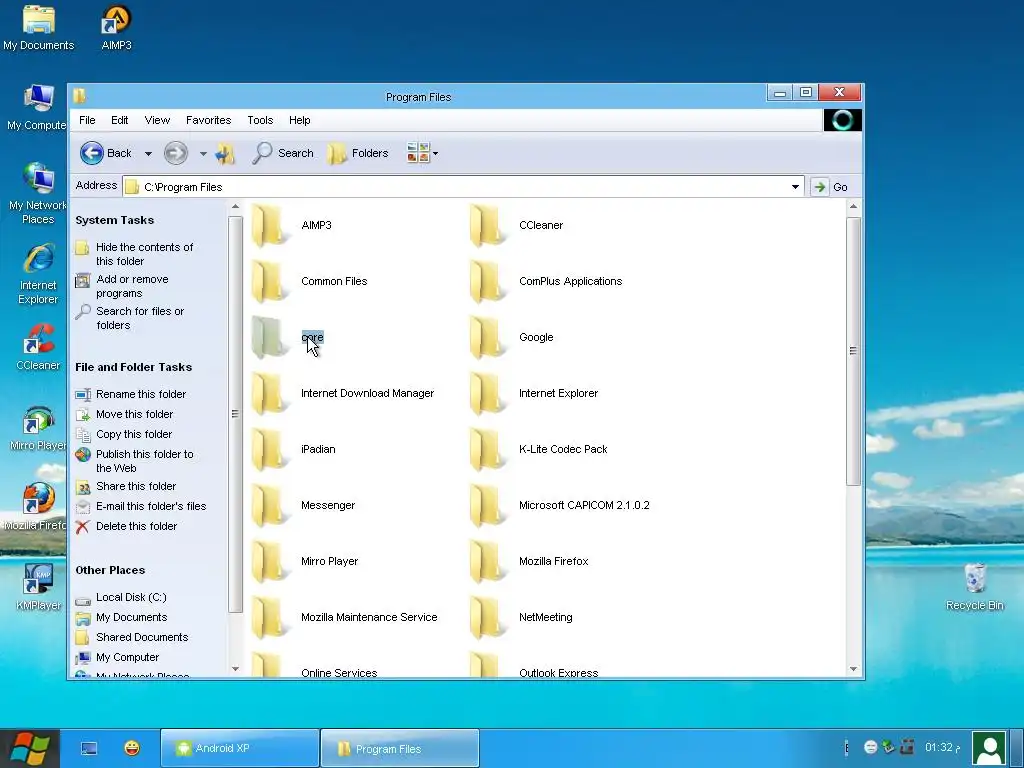Select the AIMP3 folder icon
The height and width of the screenshot is (768, 1024).
270,225
